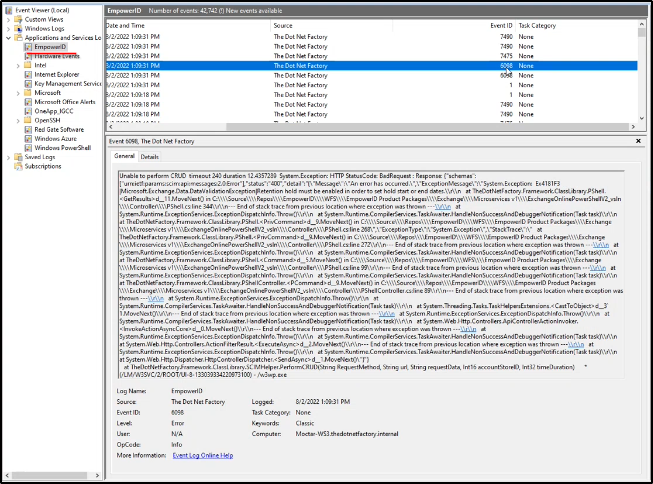
Task: Click the Windows PowerShell log icon
Action: coord(28,147)
